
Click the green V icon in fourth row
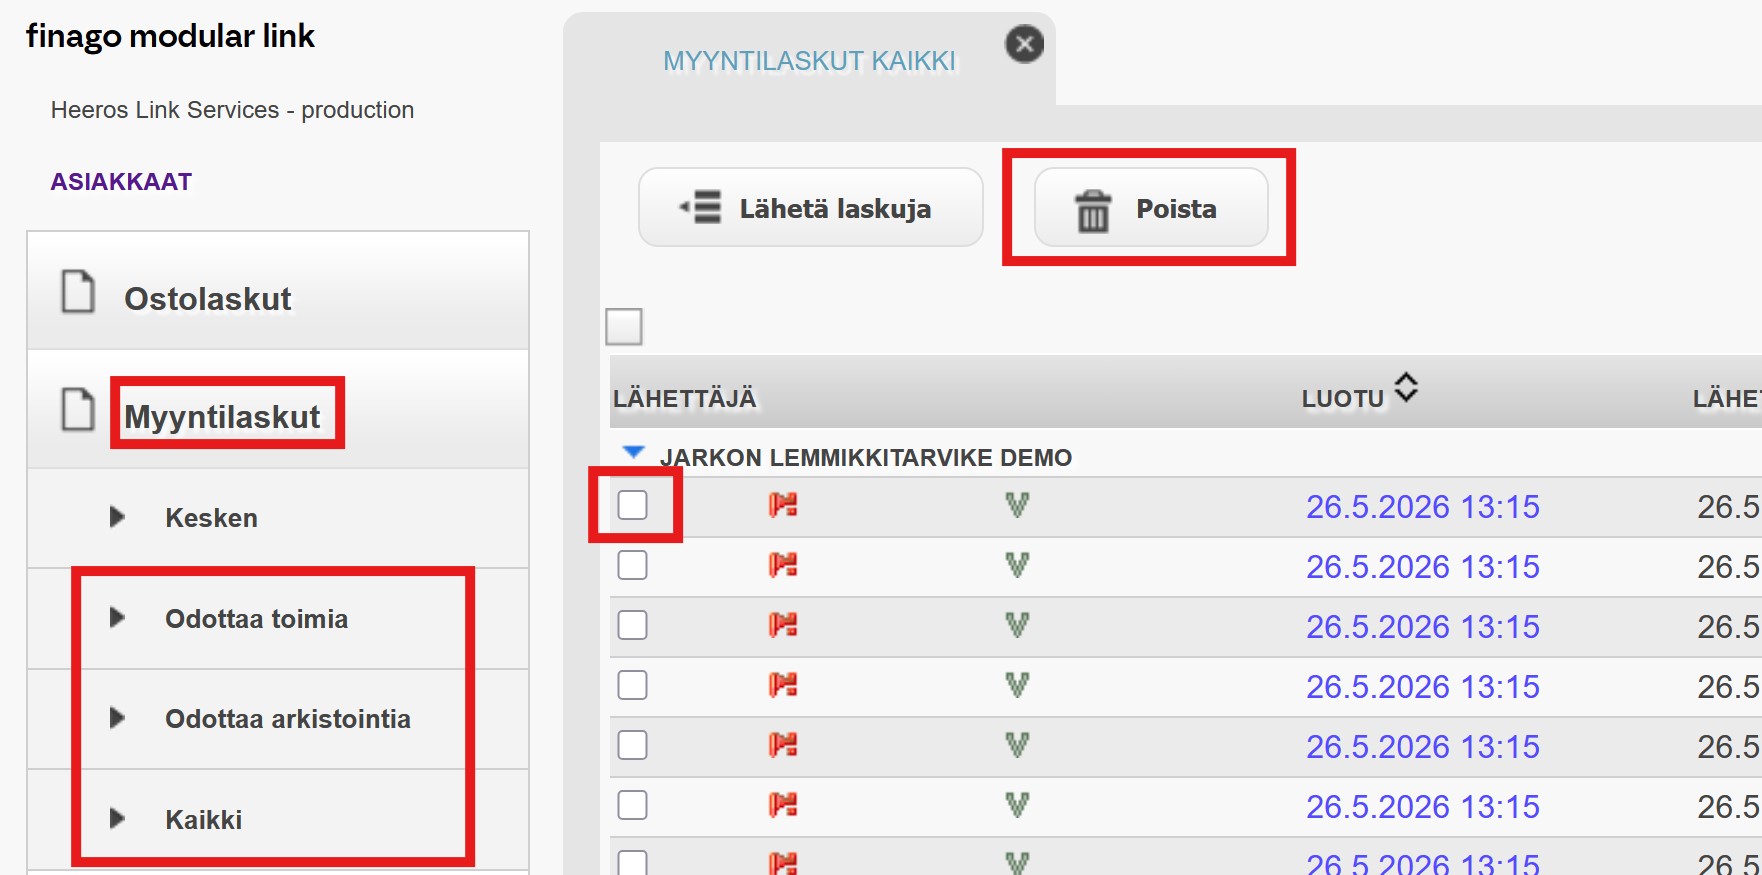click(1017, 685)
